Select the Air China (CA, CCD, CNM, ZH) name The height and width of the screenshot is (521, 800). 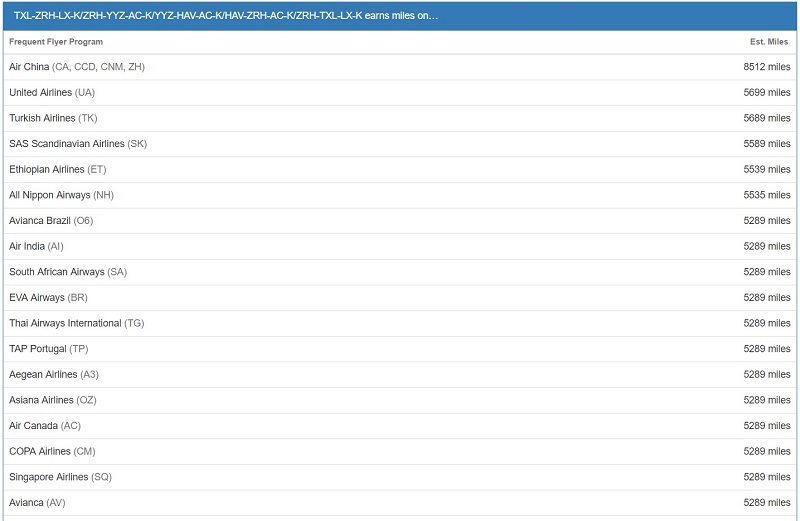(x=77, y=67)
